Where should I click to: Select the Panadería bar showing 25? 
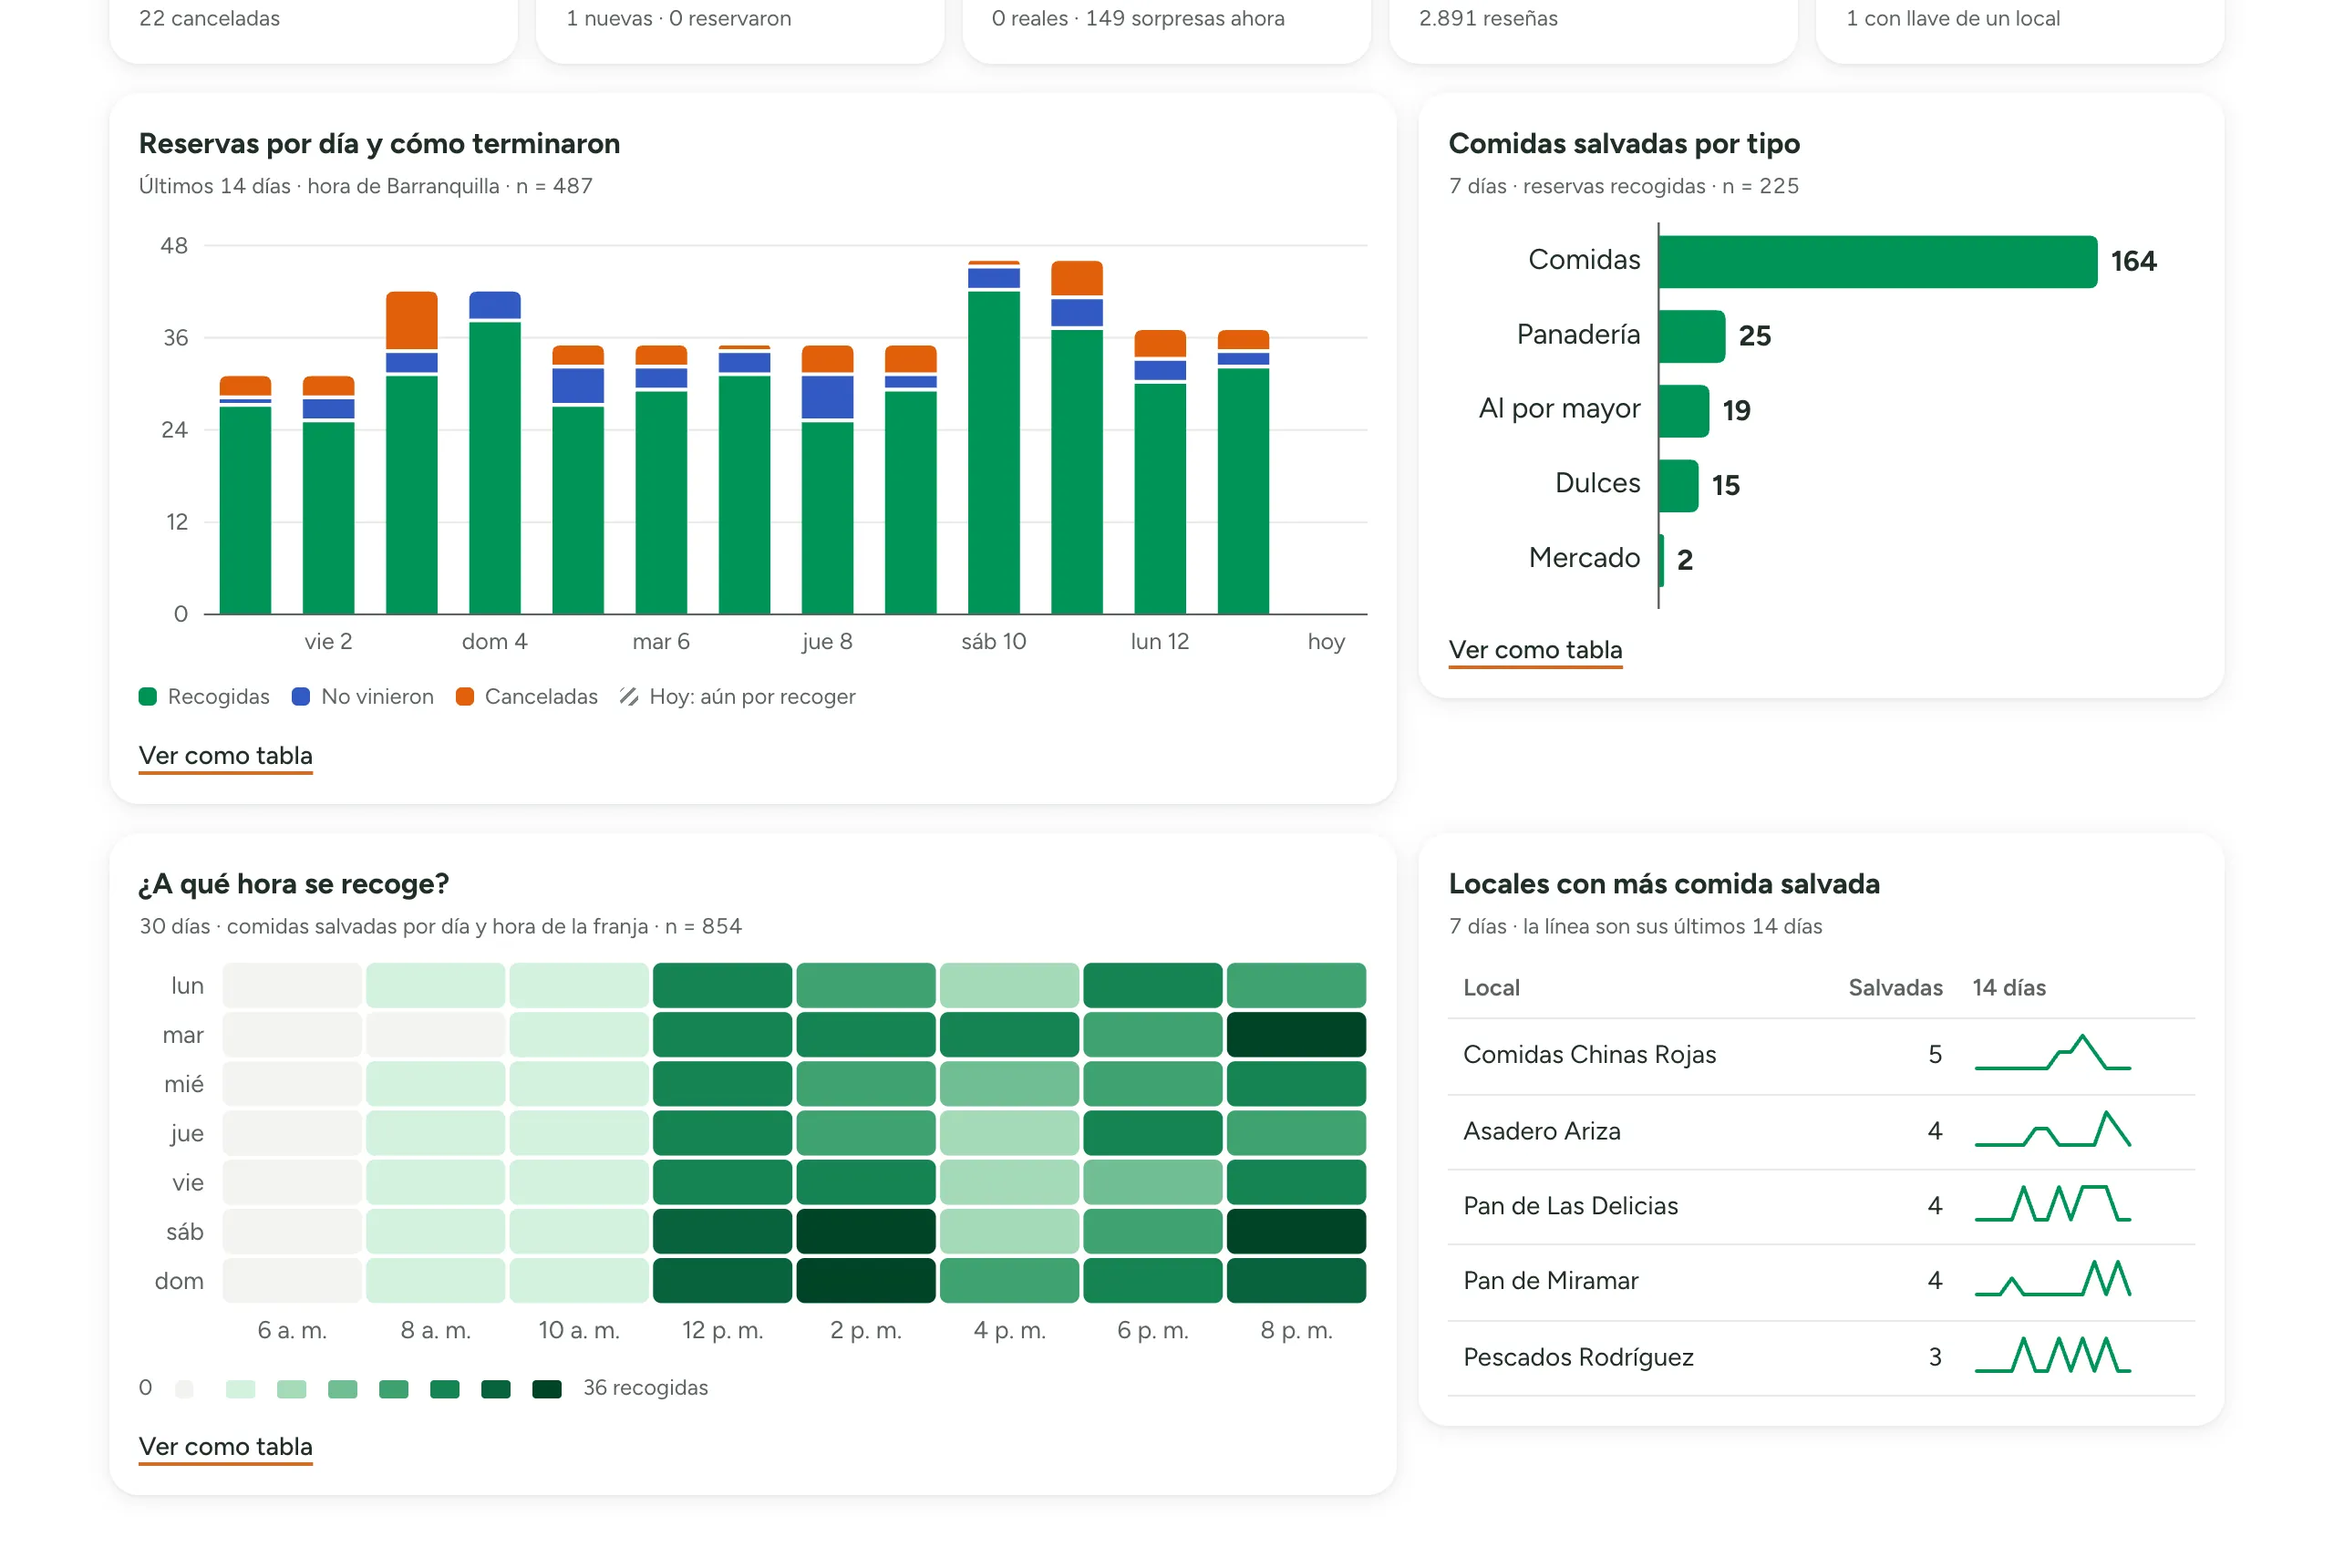click(x=1692, y=336)
